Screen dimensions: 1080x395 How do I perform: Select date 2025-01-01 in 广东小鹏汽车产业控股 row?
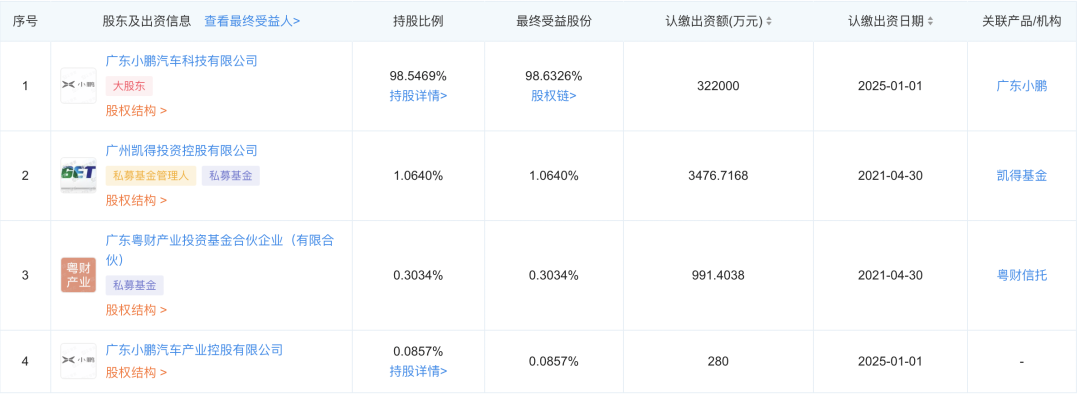890,361
